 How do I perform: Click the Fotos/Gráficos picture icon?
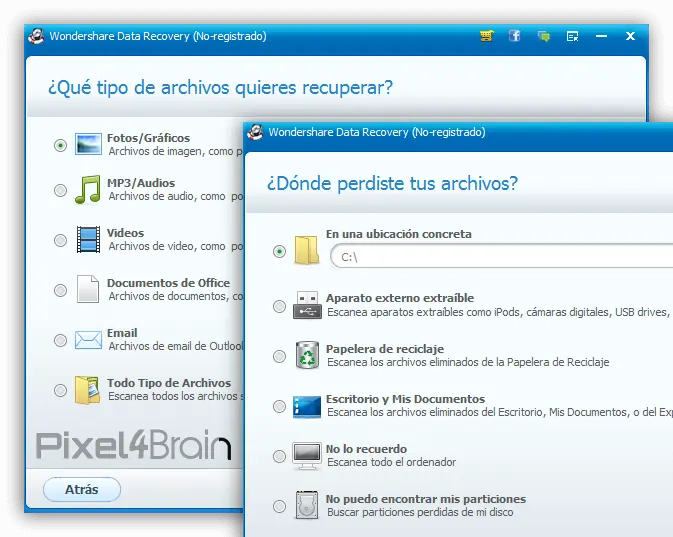click(x=88, y=144)
